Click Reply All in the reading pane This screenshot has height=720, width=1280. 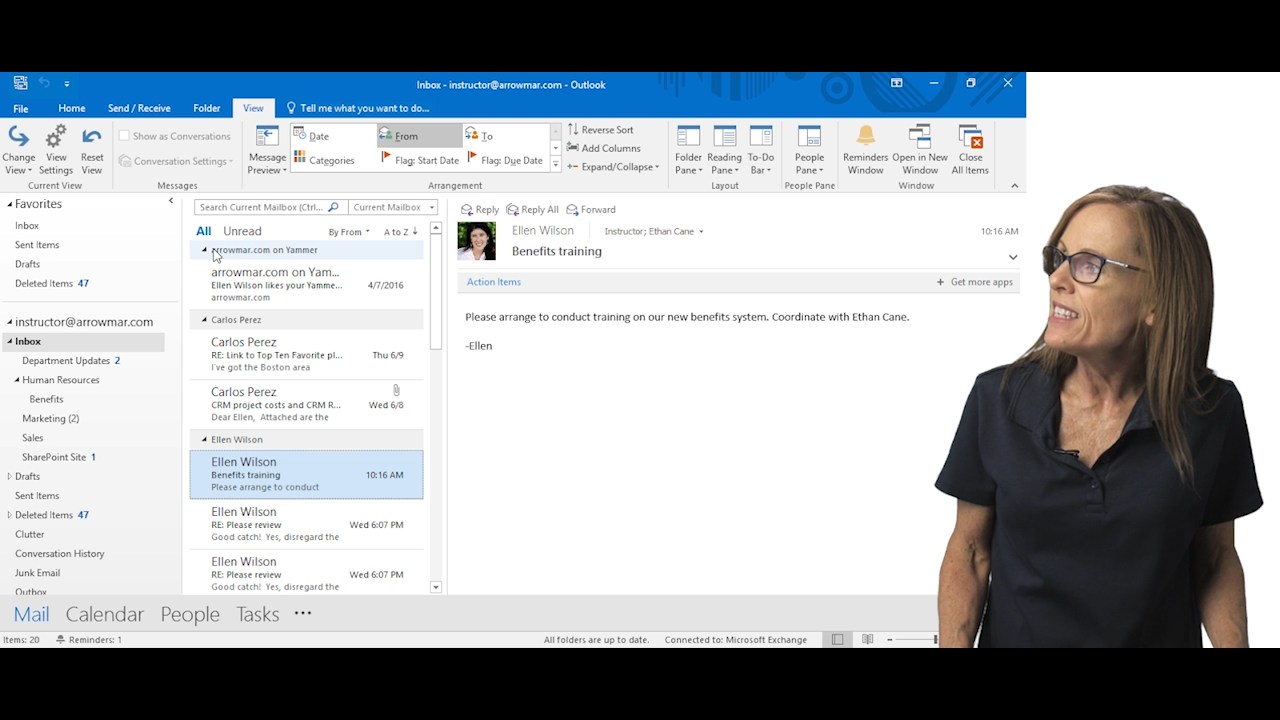point(532,209)
